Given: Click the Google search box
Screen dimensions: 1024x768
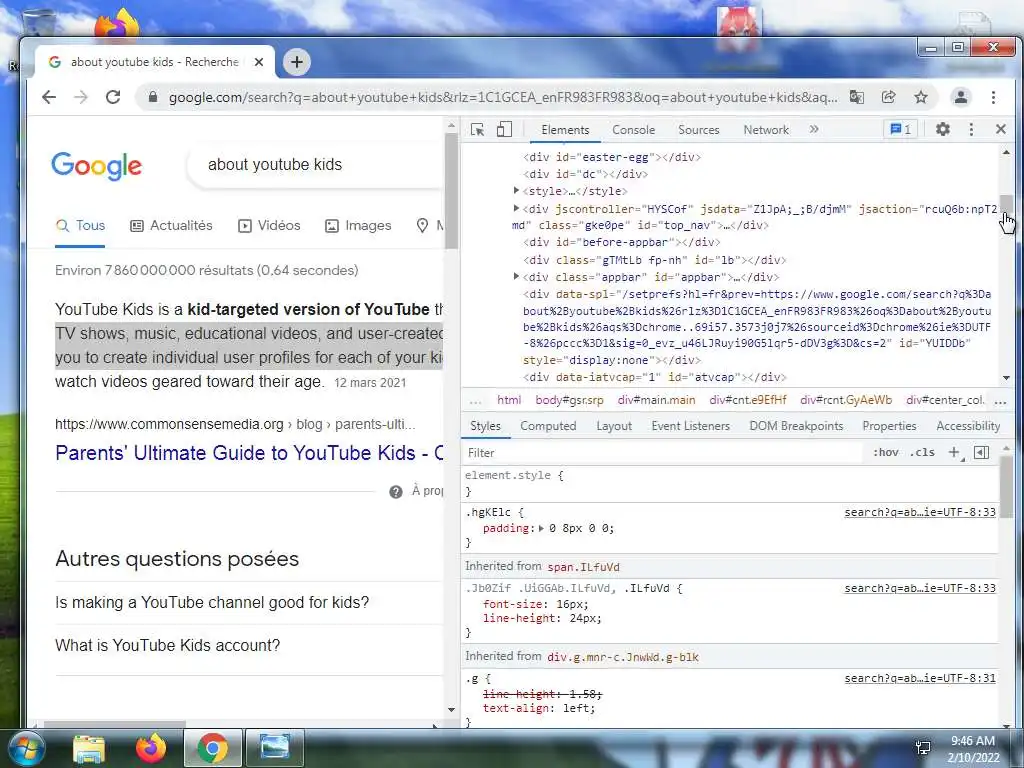Looking at the screenshot, I should click(315, 165).
